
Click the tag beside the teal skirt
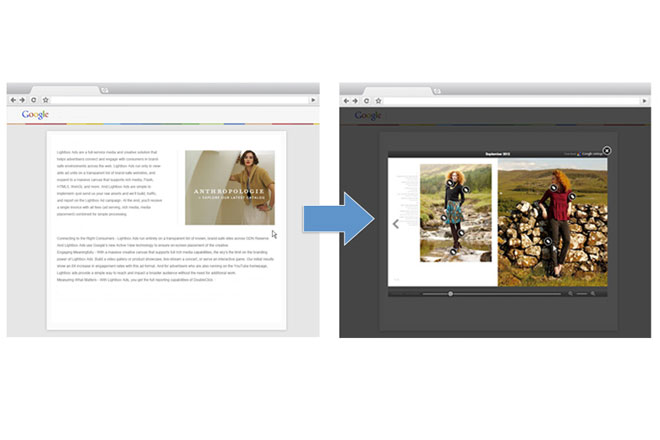[444, 218]
